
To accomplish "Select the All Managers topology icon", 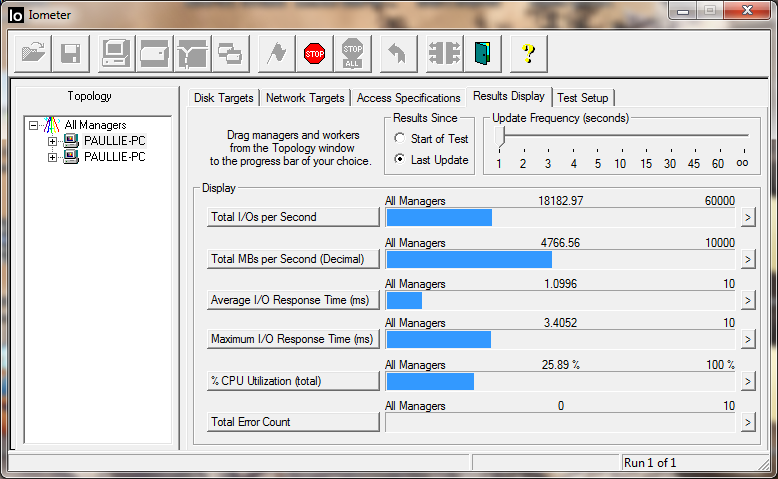I will (x=51, y=125).
